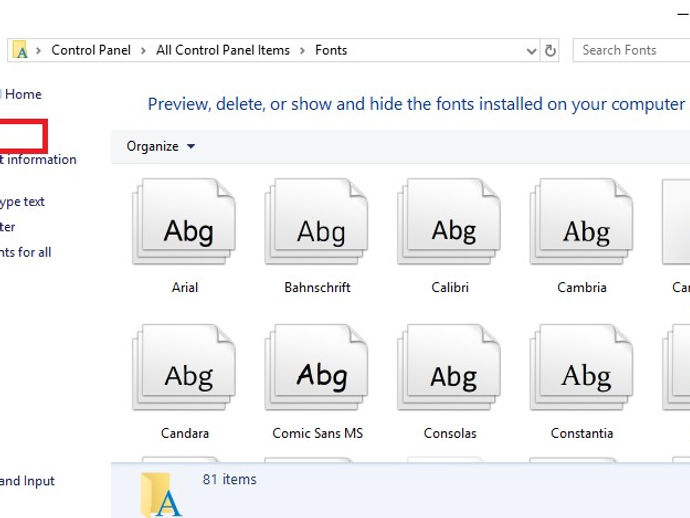Open the Candara font family icon
690x518 pixels.
tap(184, 367)
